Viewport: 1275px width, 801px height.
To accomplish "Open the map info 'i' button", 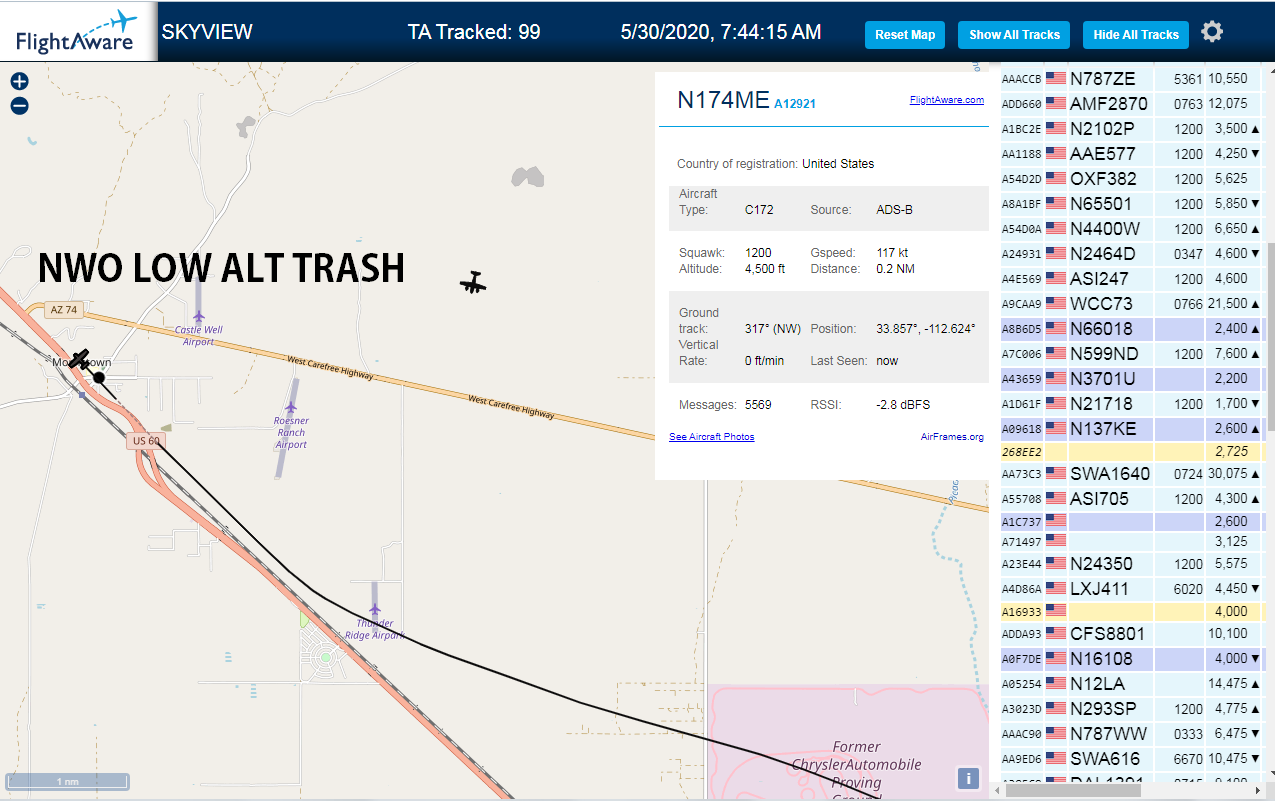I will [968, 779].
